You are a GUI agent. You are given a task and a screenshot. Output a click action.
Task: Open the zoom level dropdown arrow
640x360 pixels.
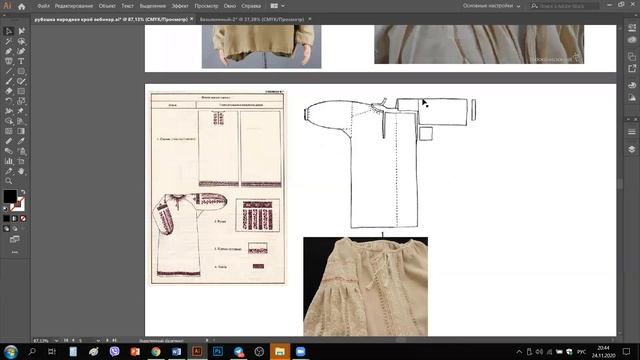pyautogui.click(x=56, y=340)
